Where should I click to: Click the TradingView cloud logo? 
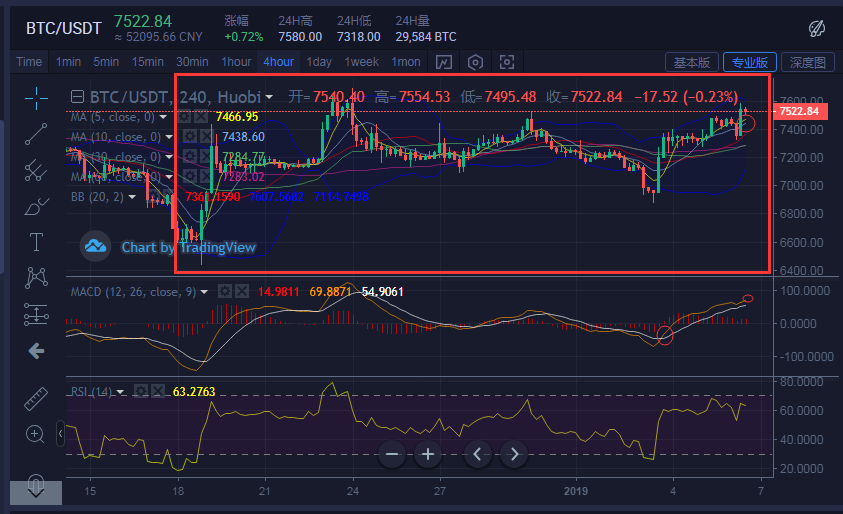[x=95, y=247]
